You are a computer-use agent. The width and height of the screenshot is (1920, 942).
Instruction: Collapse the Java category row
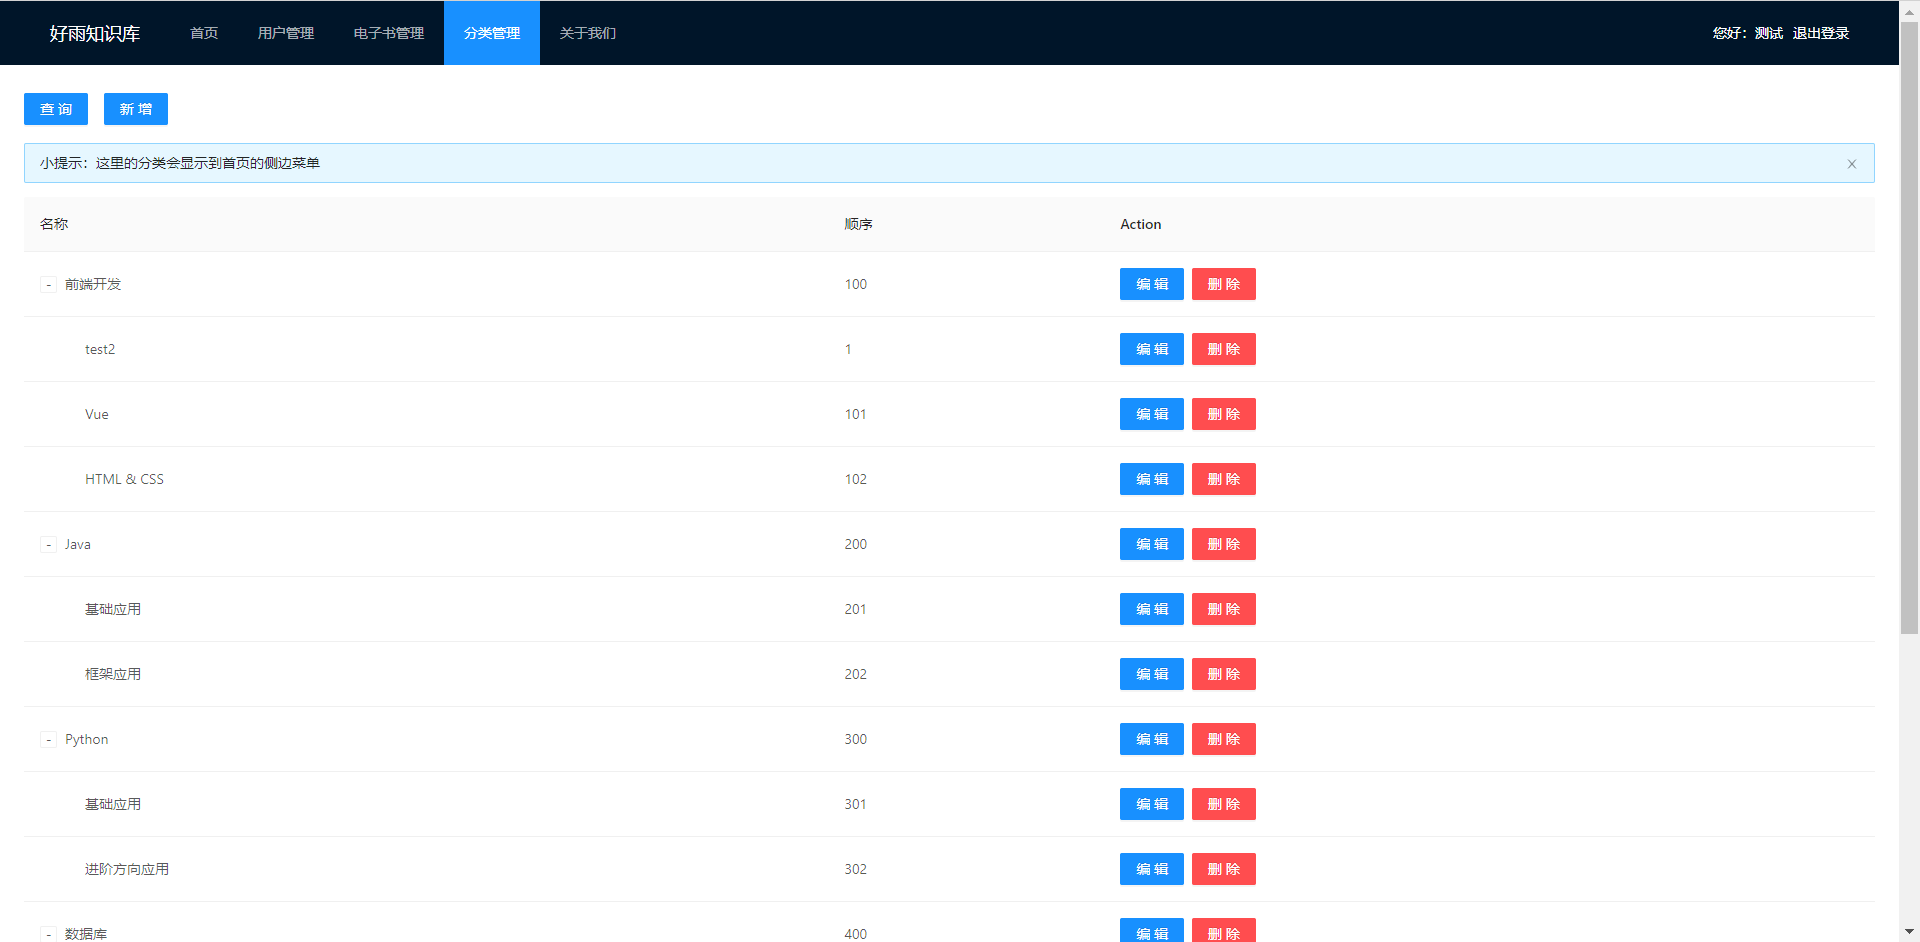click(48, 545)
